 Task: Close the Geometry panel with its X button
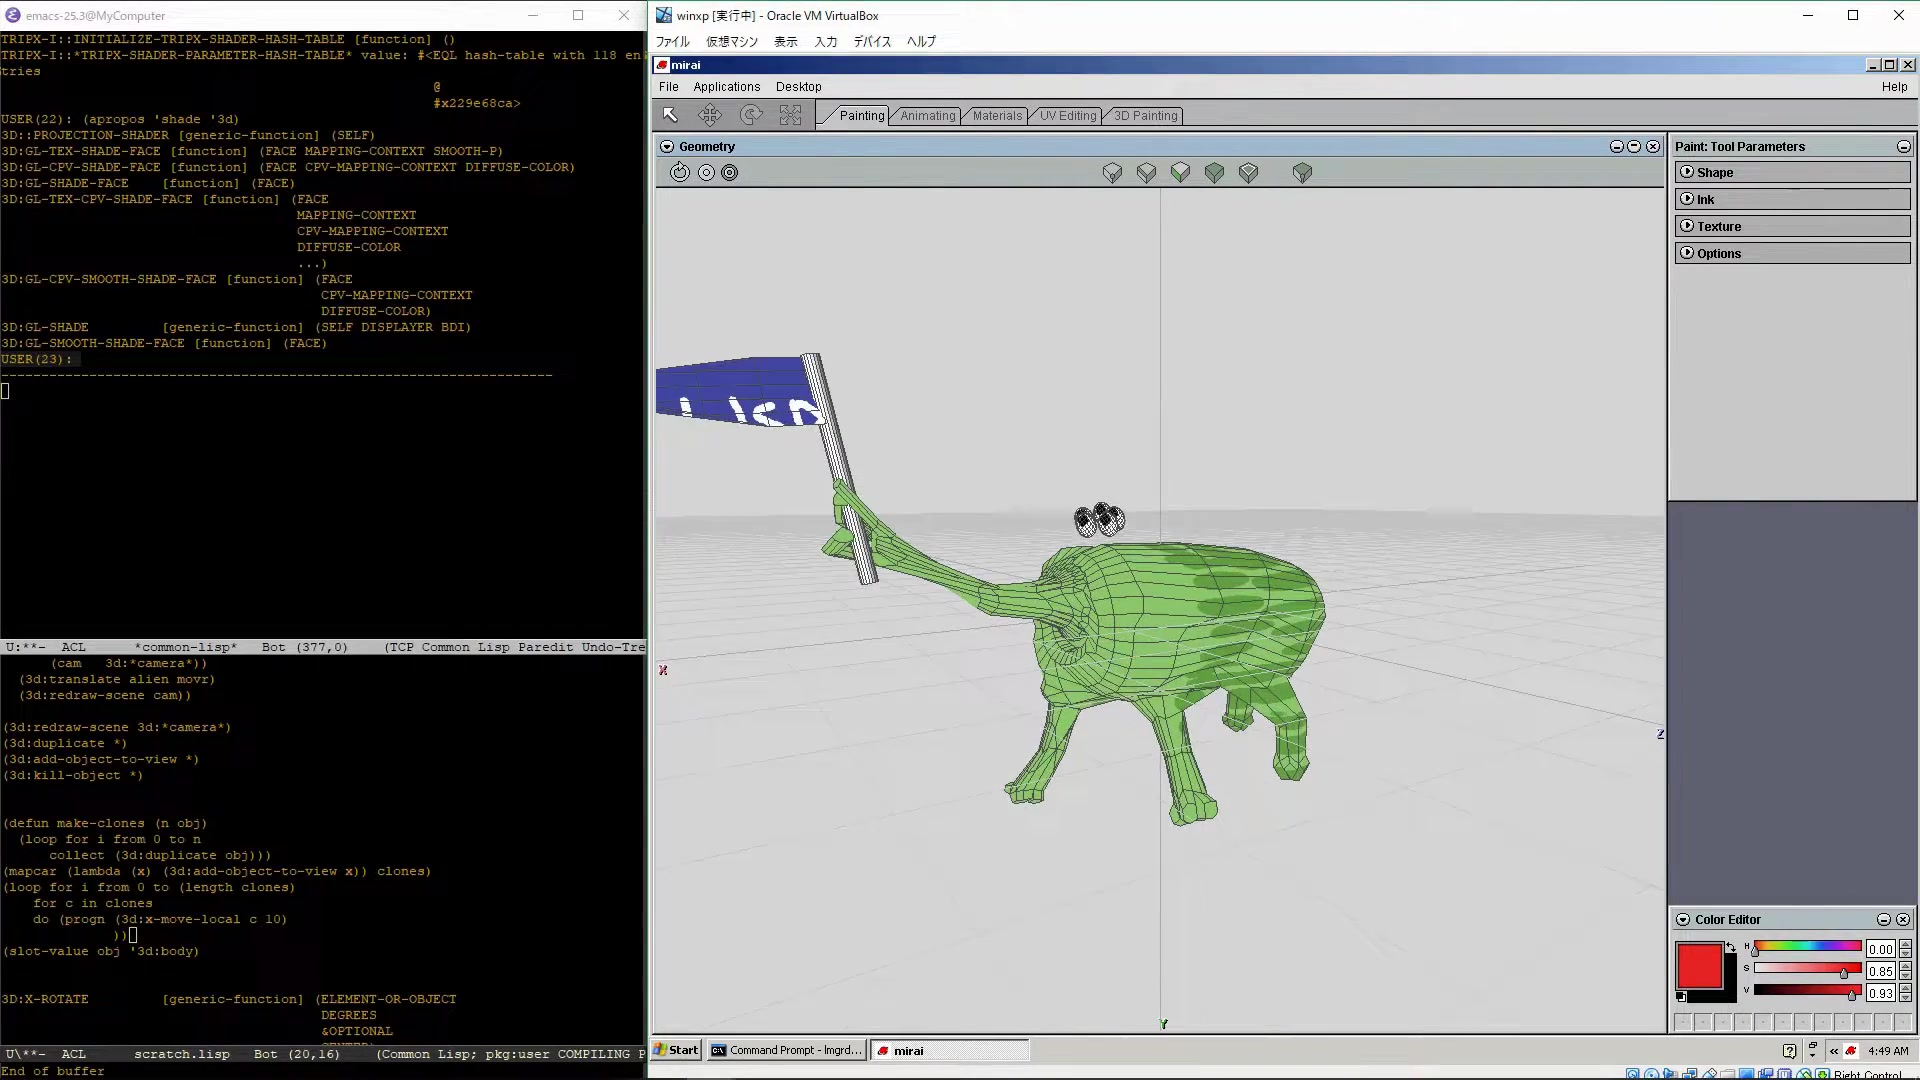click(x=1653, y=146)
